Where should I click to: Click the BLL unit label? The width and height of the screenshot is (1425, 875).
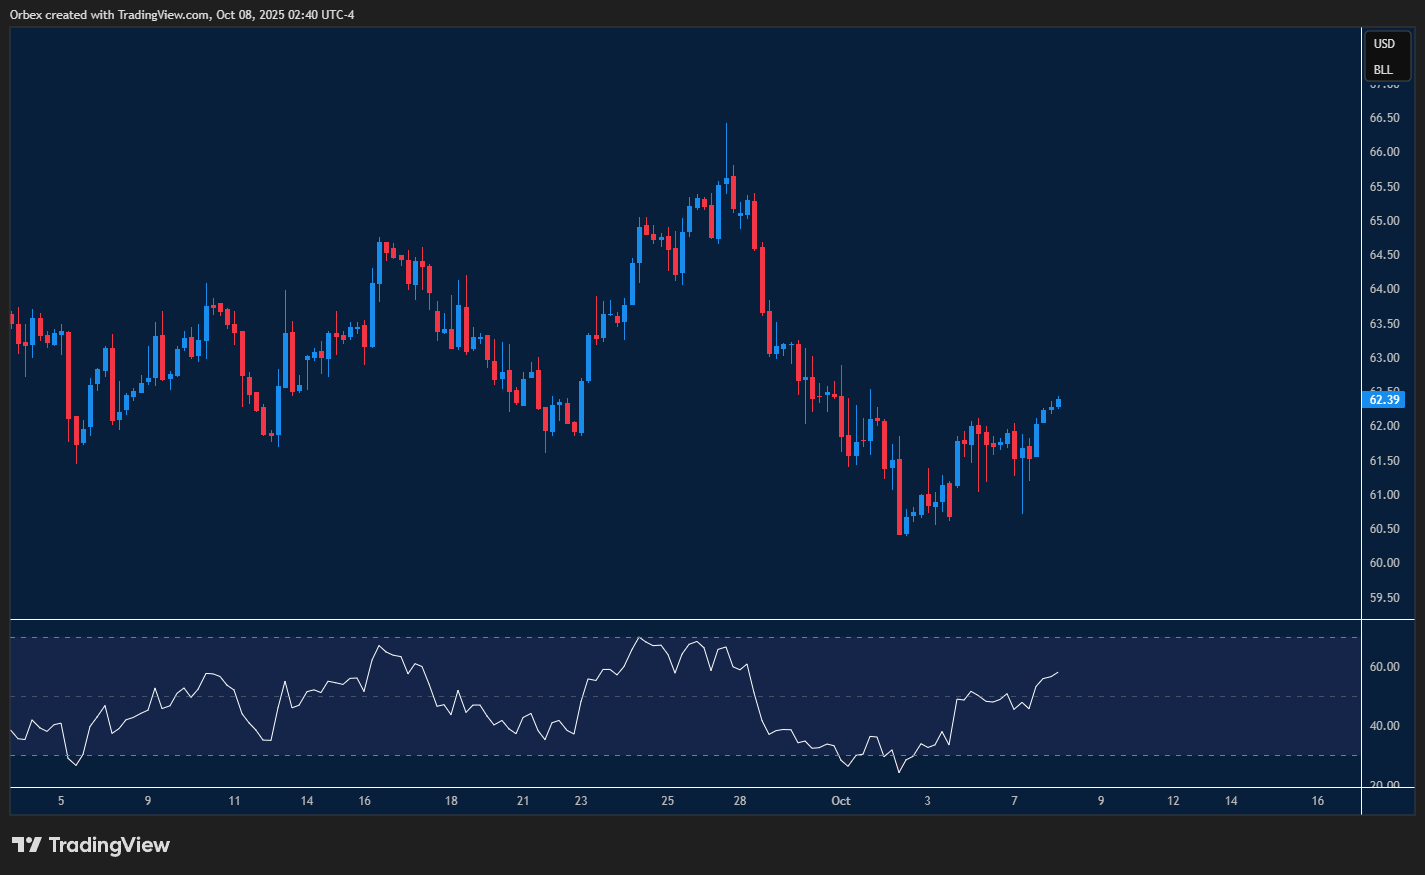tap(1383, 70)
